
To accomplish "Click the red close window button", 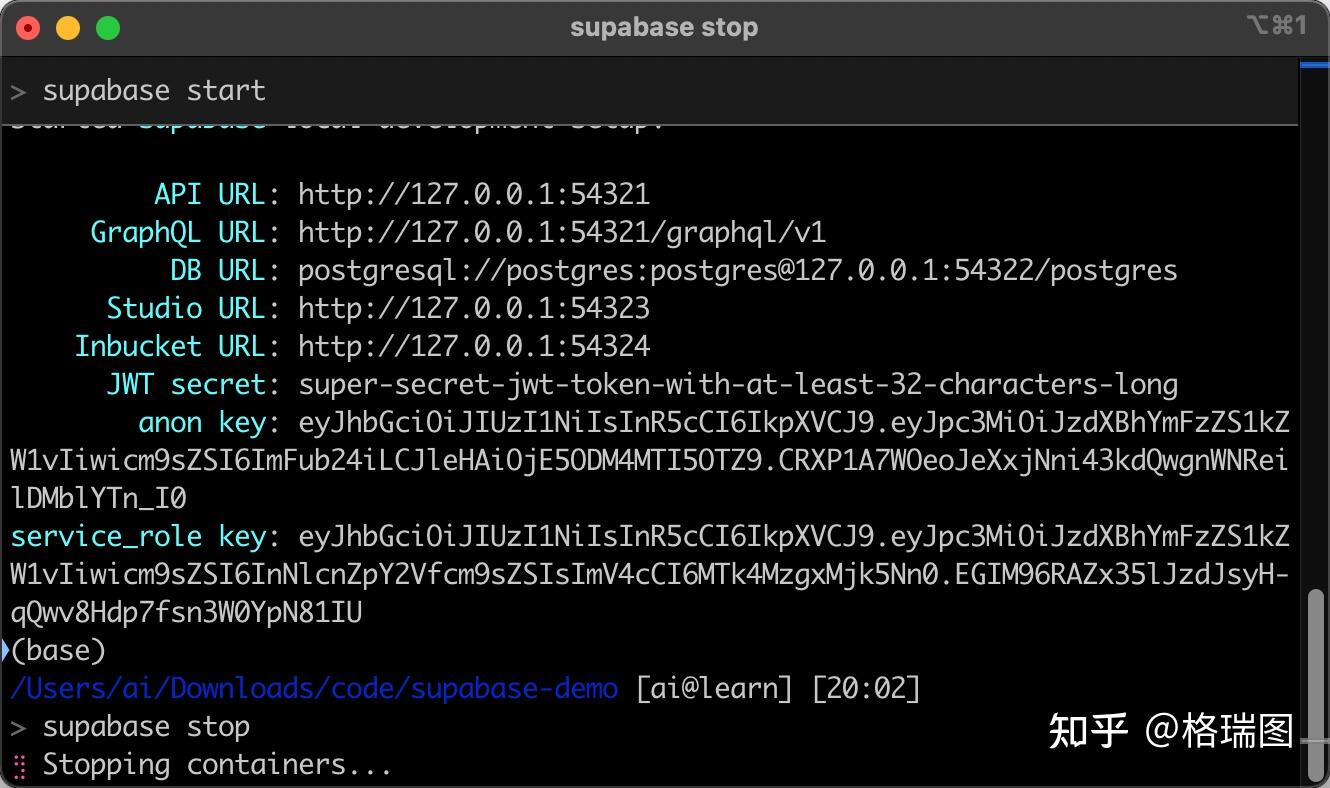I will [28, 28].
